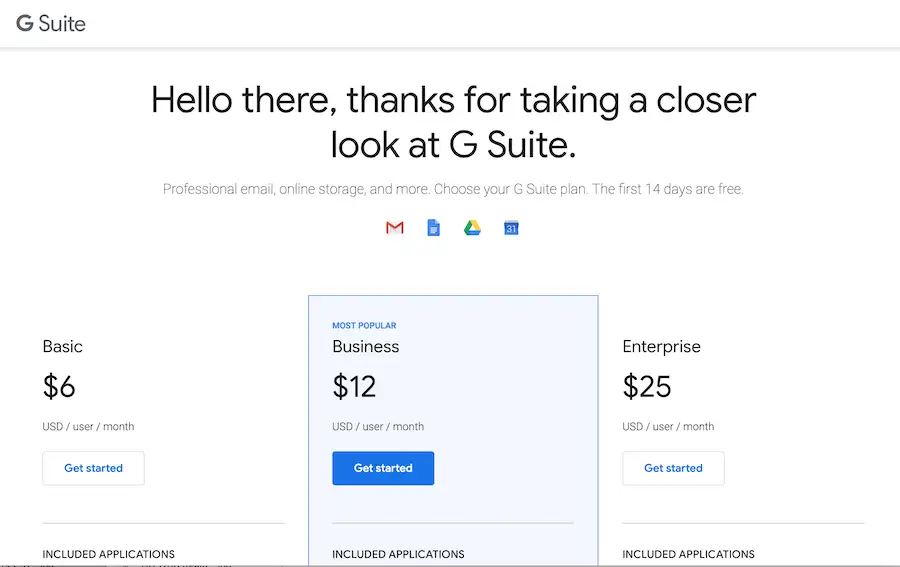This screenshot has width=900, height=567.
Task: Click the Gmail icon
Action: pos(395,228)
